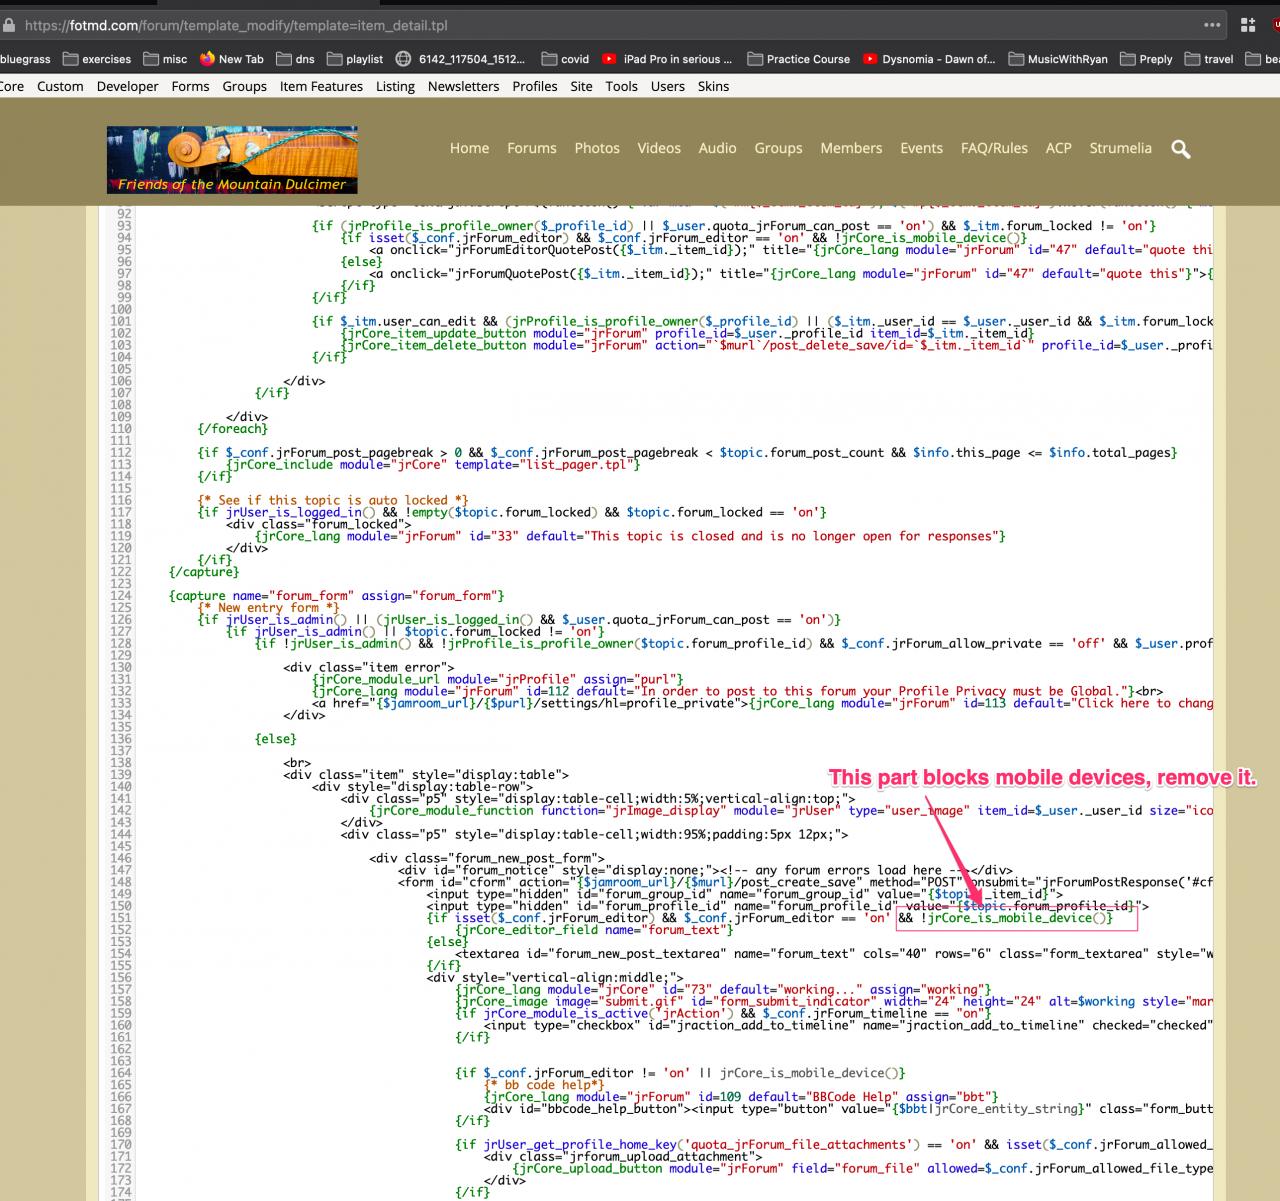Click the extensions grid icon in toolbar

click(1248, 25)
